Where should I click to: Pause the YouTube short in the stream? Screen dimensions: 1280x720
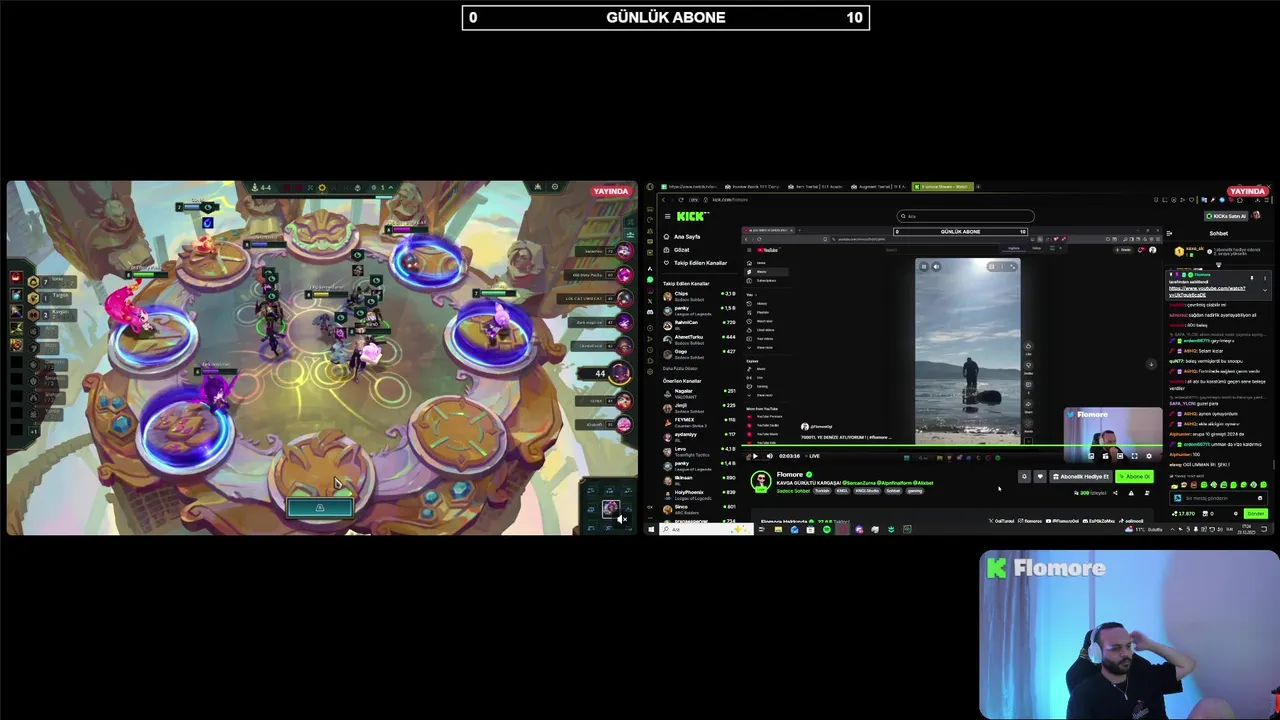[x=924, y=267]
